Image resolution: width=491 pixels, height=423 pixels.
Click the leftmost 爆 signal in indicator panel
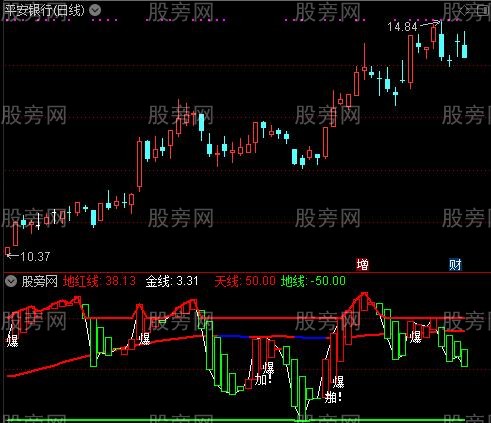12,341
